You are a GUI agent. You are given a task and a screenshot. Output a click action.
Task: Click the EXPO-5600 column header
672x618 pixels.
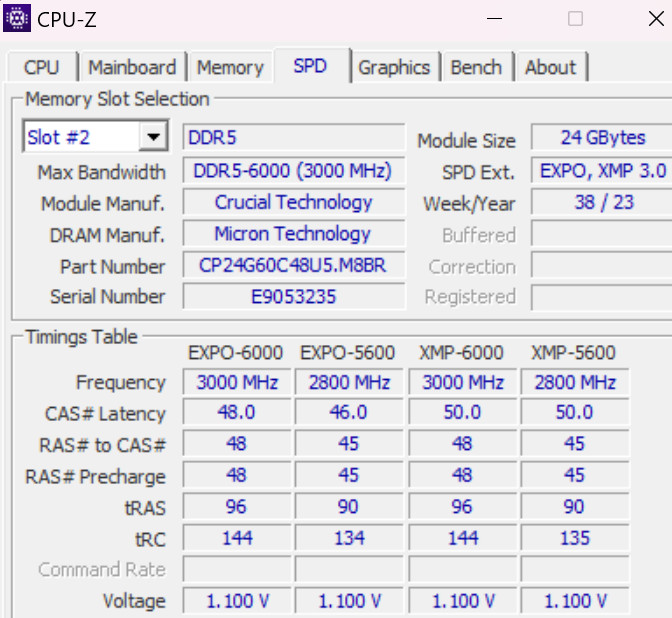pyautogui.click(x=348, y=353)
